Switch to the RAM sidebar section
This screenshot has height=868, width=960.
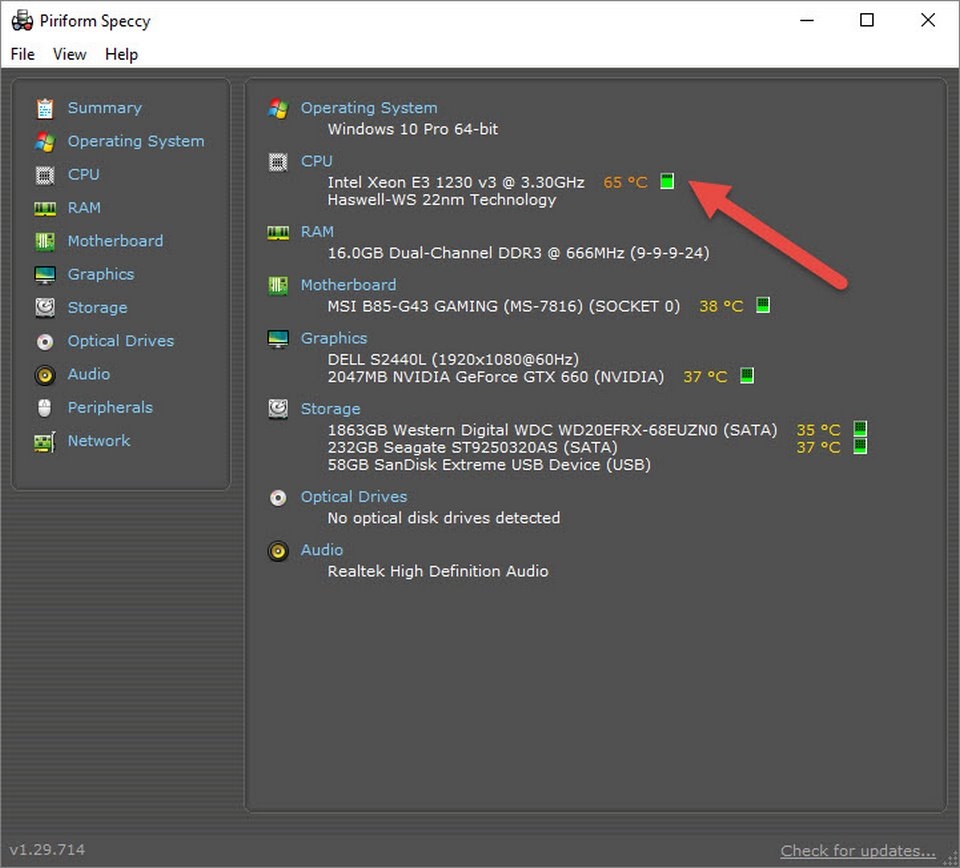tap(84, 208)
